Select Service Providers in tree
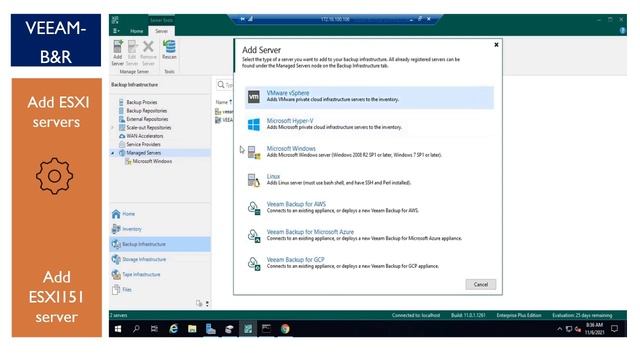The image size is (640, 360). 143,144
